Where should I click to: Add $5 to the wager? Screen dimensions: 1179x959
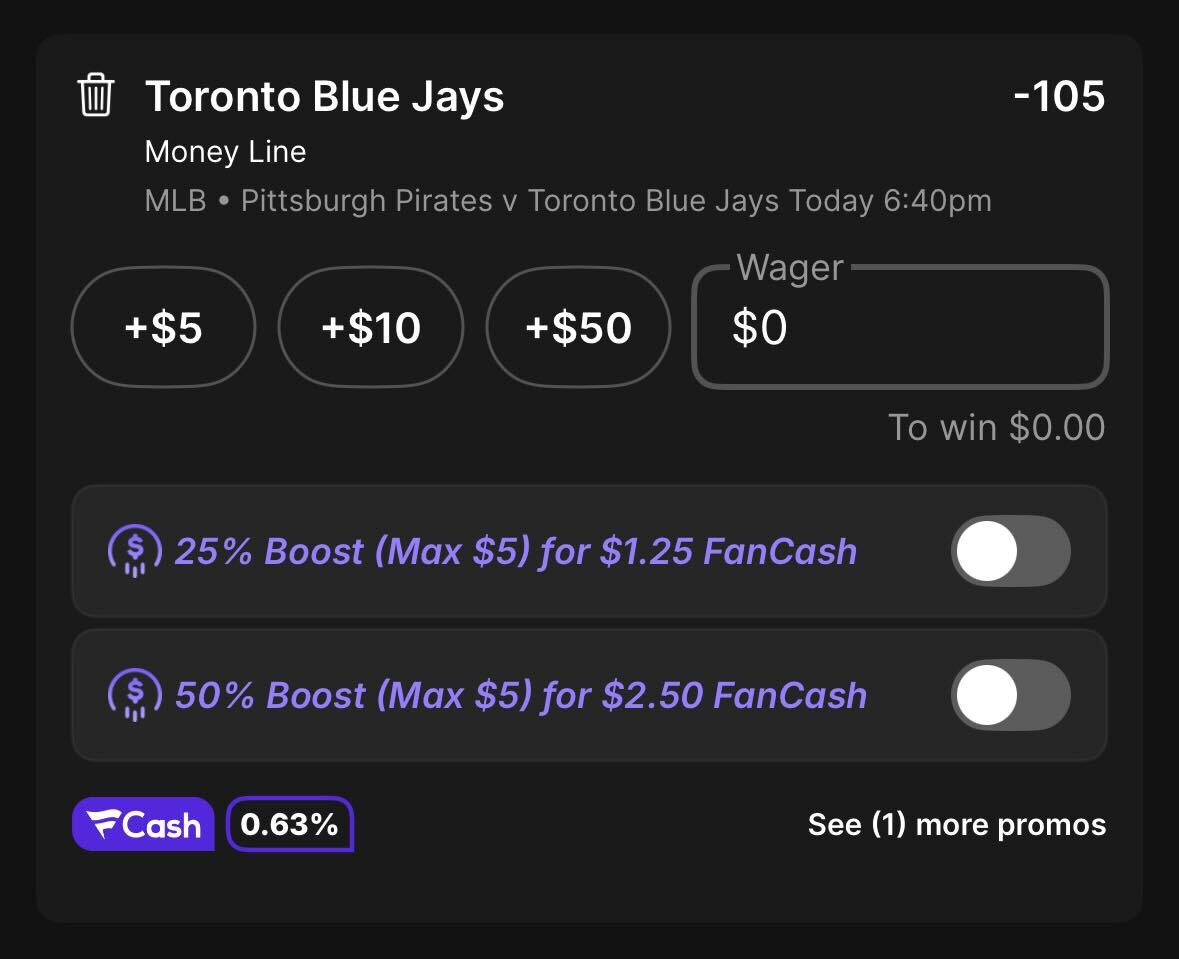click(163, 327)
